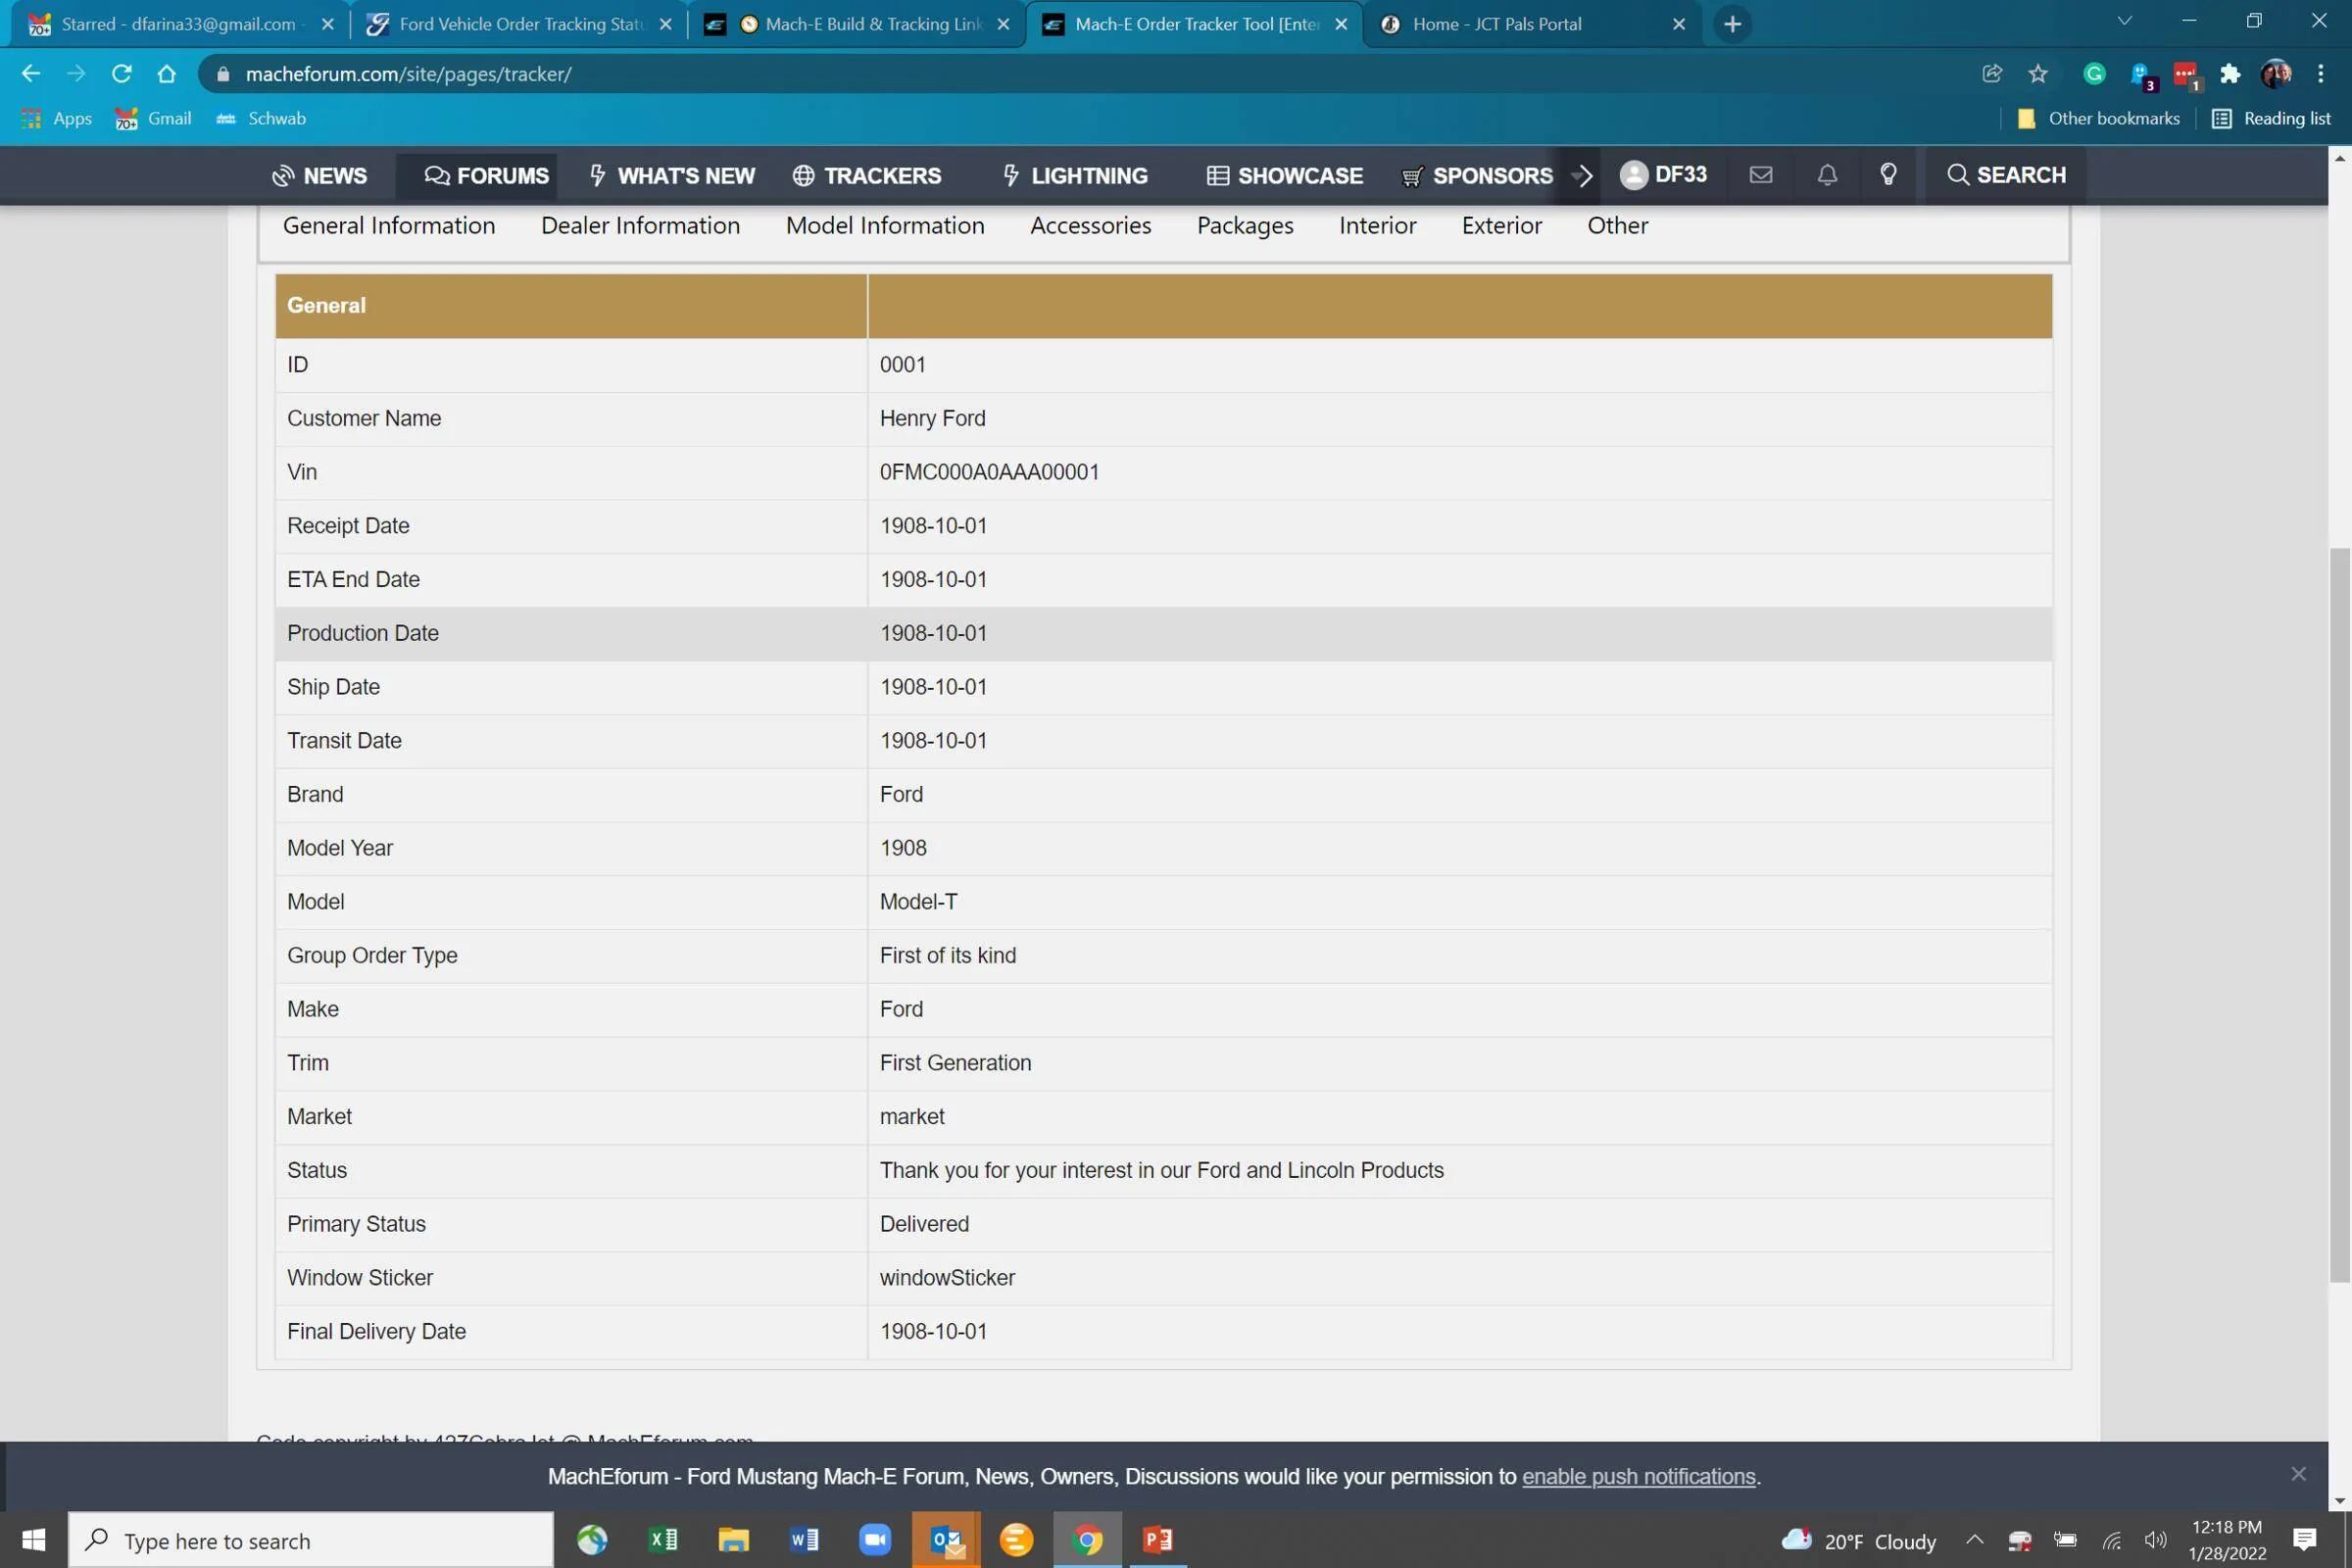Dismiss the push notification banner
Image resolution: width=2352 pixels, height=1568 pixels.
pyautogui.click(x=2299, y=1474)
